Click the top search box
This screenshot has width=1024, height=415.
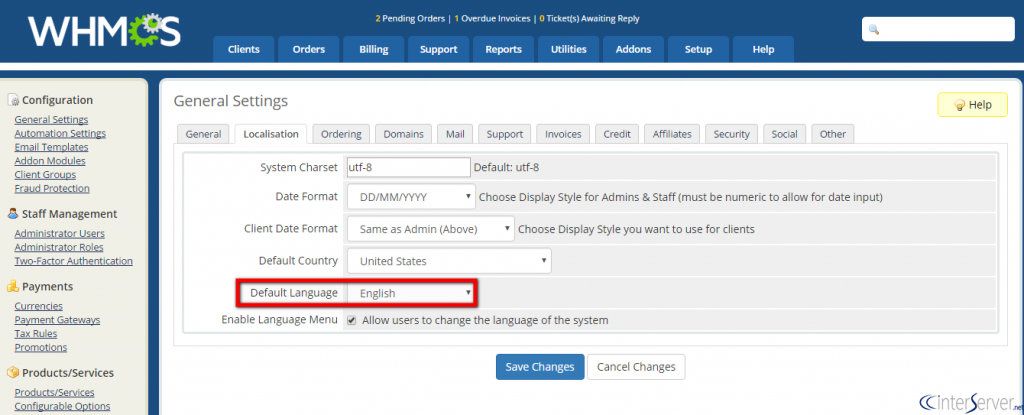tap(938, 29)
